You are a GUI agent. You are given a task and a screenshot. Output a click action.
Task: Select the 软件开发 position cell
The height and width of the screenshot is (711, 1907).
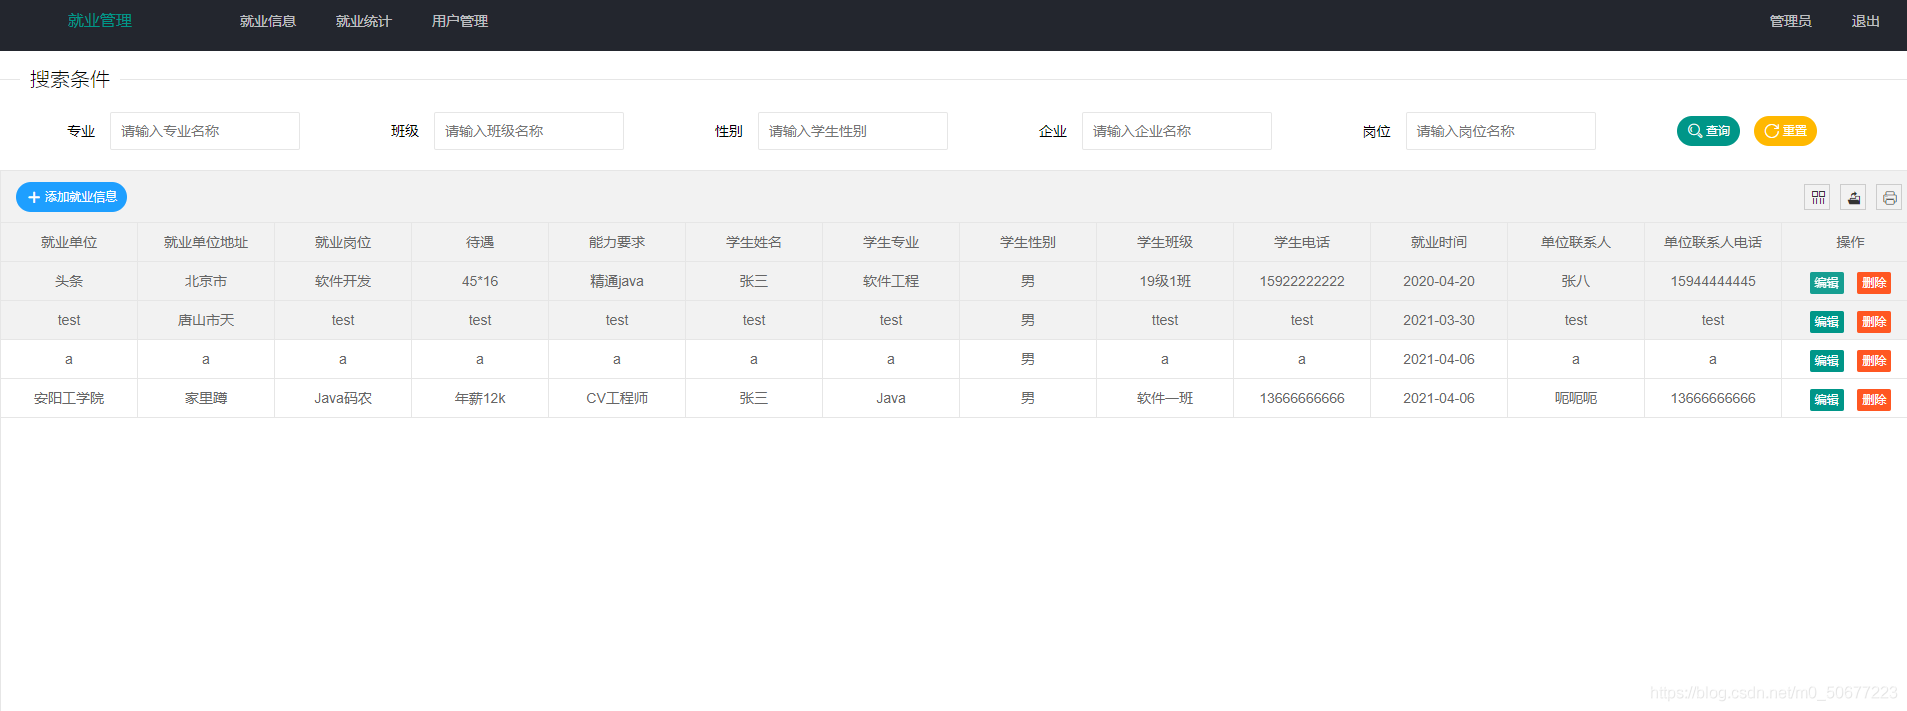[343, 281]
